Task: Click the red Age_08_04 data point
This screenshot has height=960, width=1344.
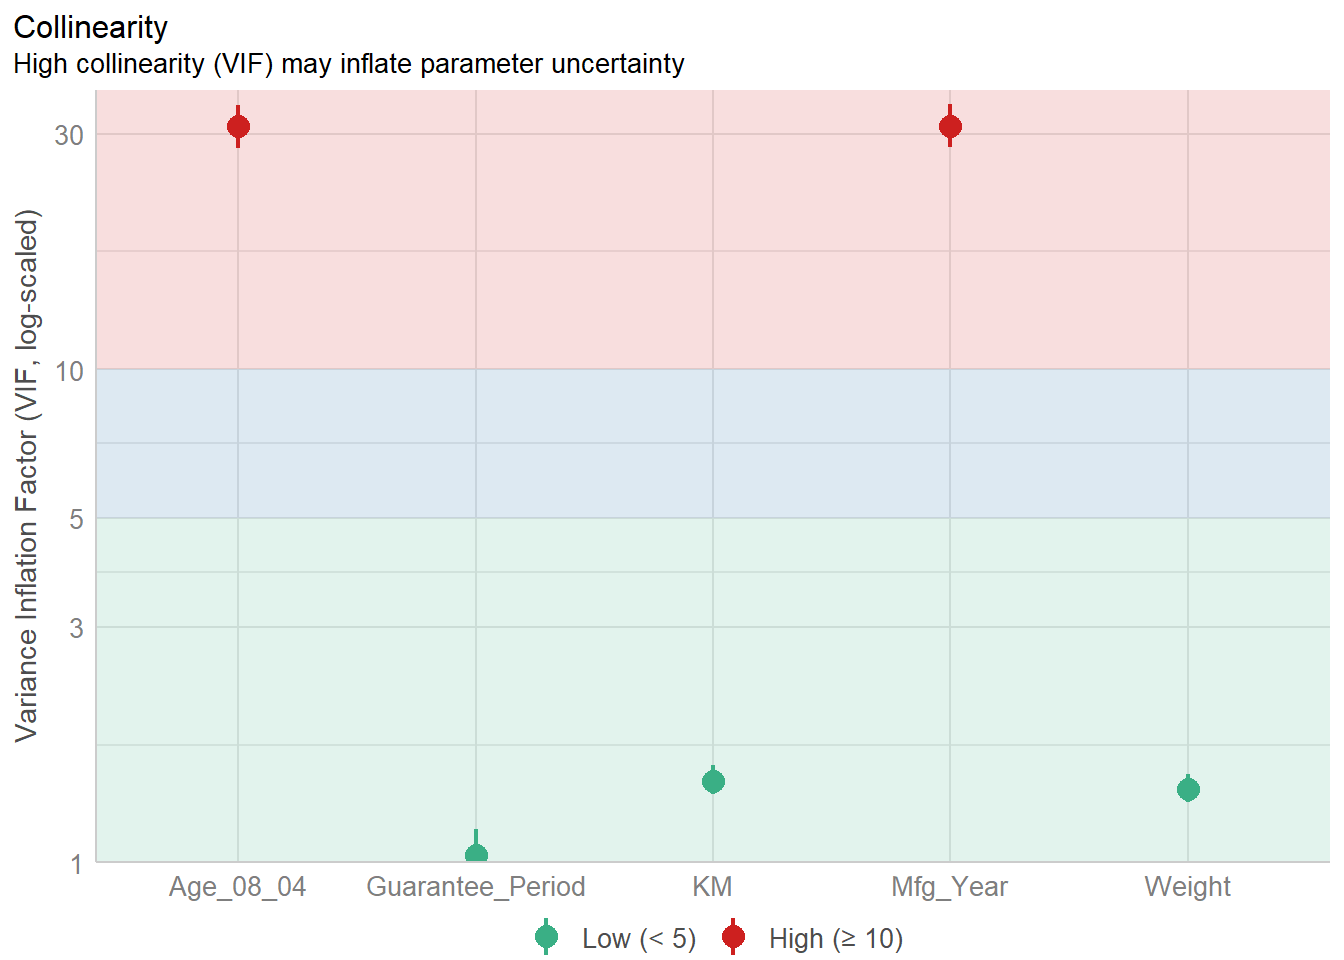Action: 238,127
